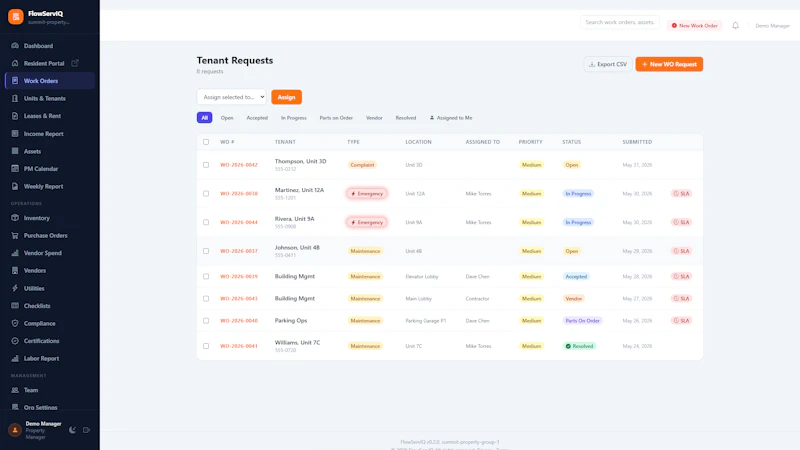800x450 pixels.
Task: Click SLA badge on WO-2026-0038 row
Action: point(682,193)
